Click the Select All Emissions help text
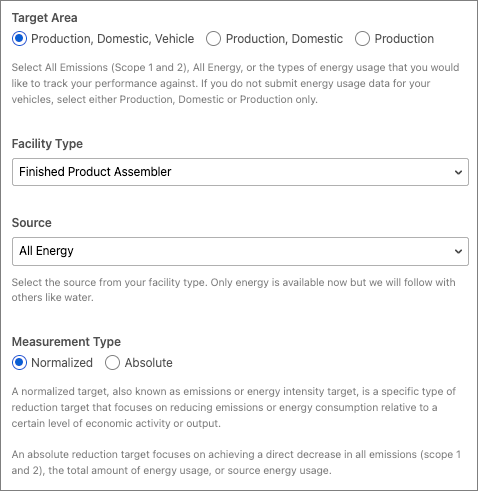Screen dimensions: 478x491 click(x=235, y=83)
